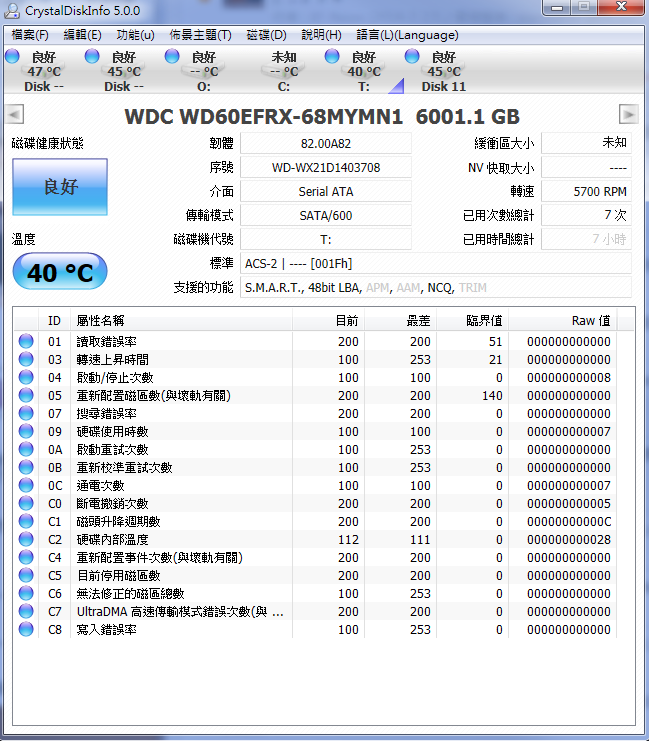This screenshot has width=649, height=741.
Task: Click the NV 快取大小 value field
Action: 586,167
